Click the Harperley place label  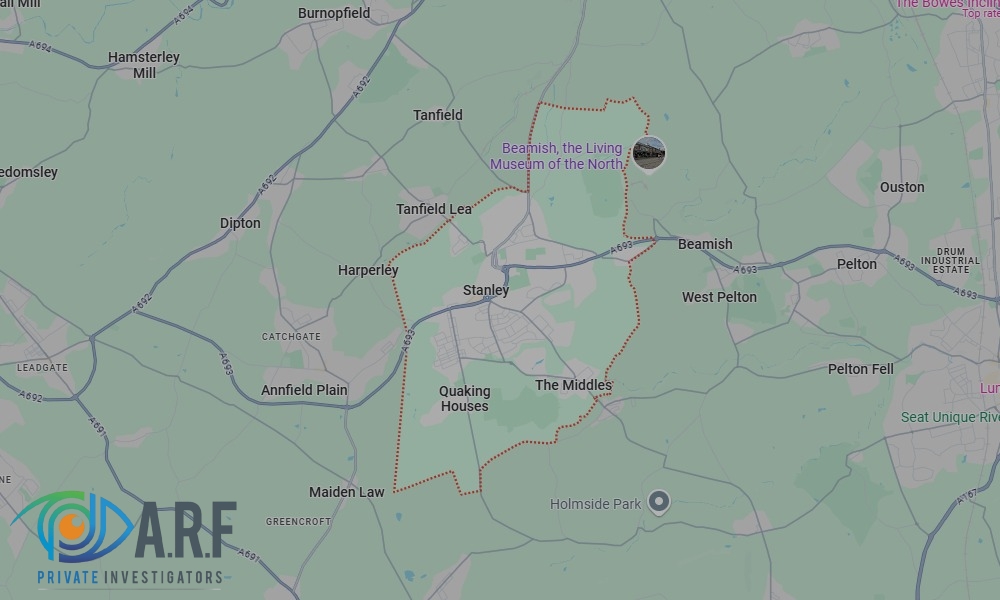click(368, 270)
